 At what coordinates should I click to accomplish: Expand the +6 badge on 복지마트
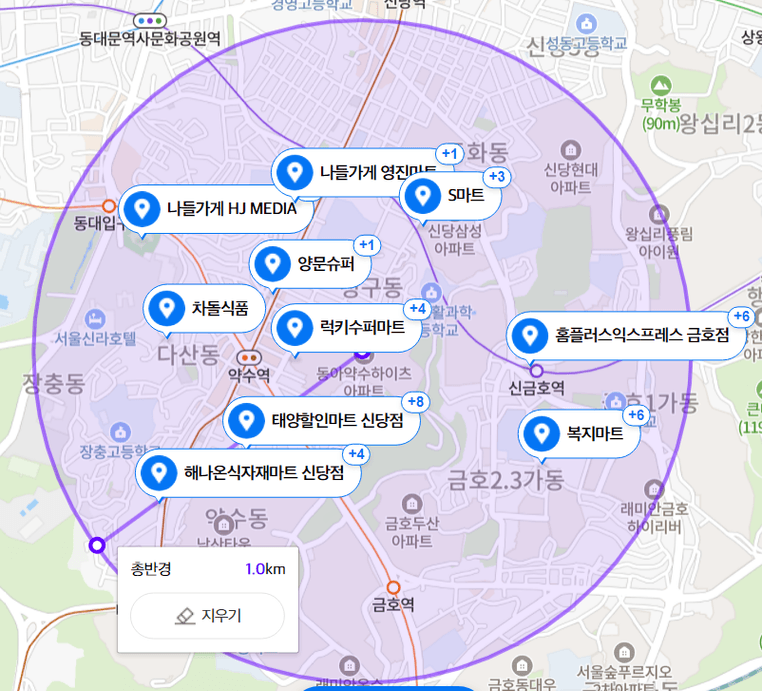[x=636, y=415]
